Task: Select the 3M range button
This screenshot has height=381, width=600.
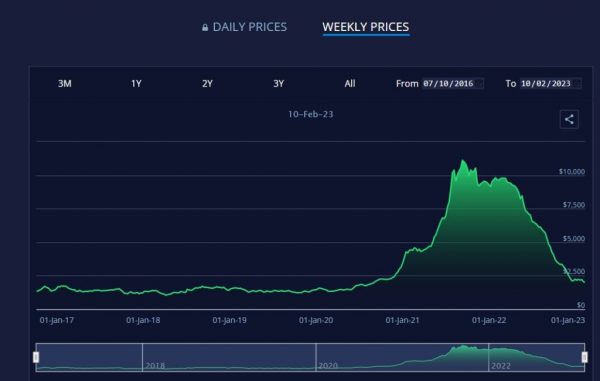Action: [65, 83]
